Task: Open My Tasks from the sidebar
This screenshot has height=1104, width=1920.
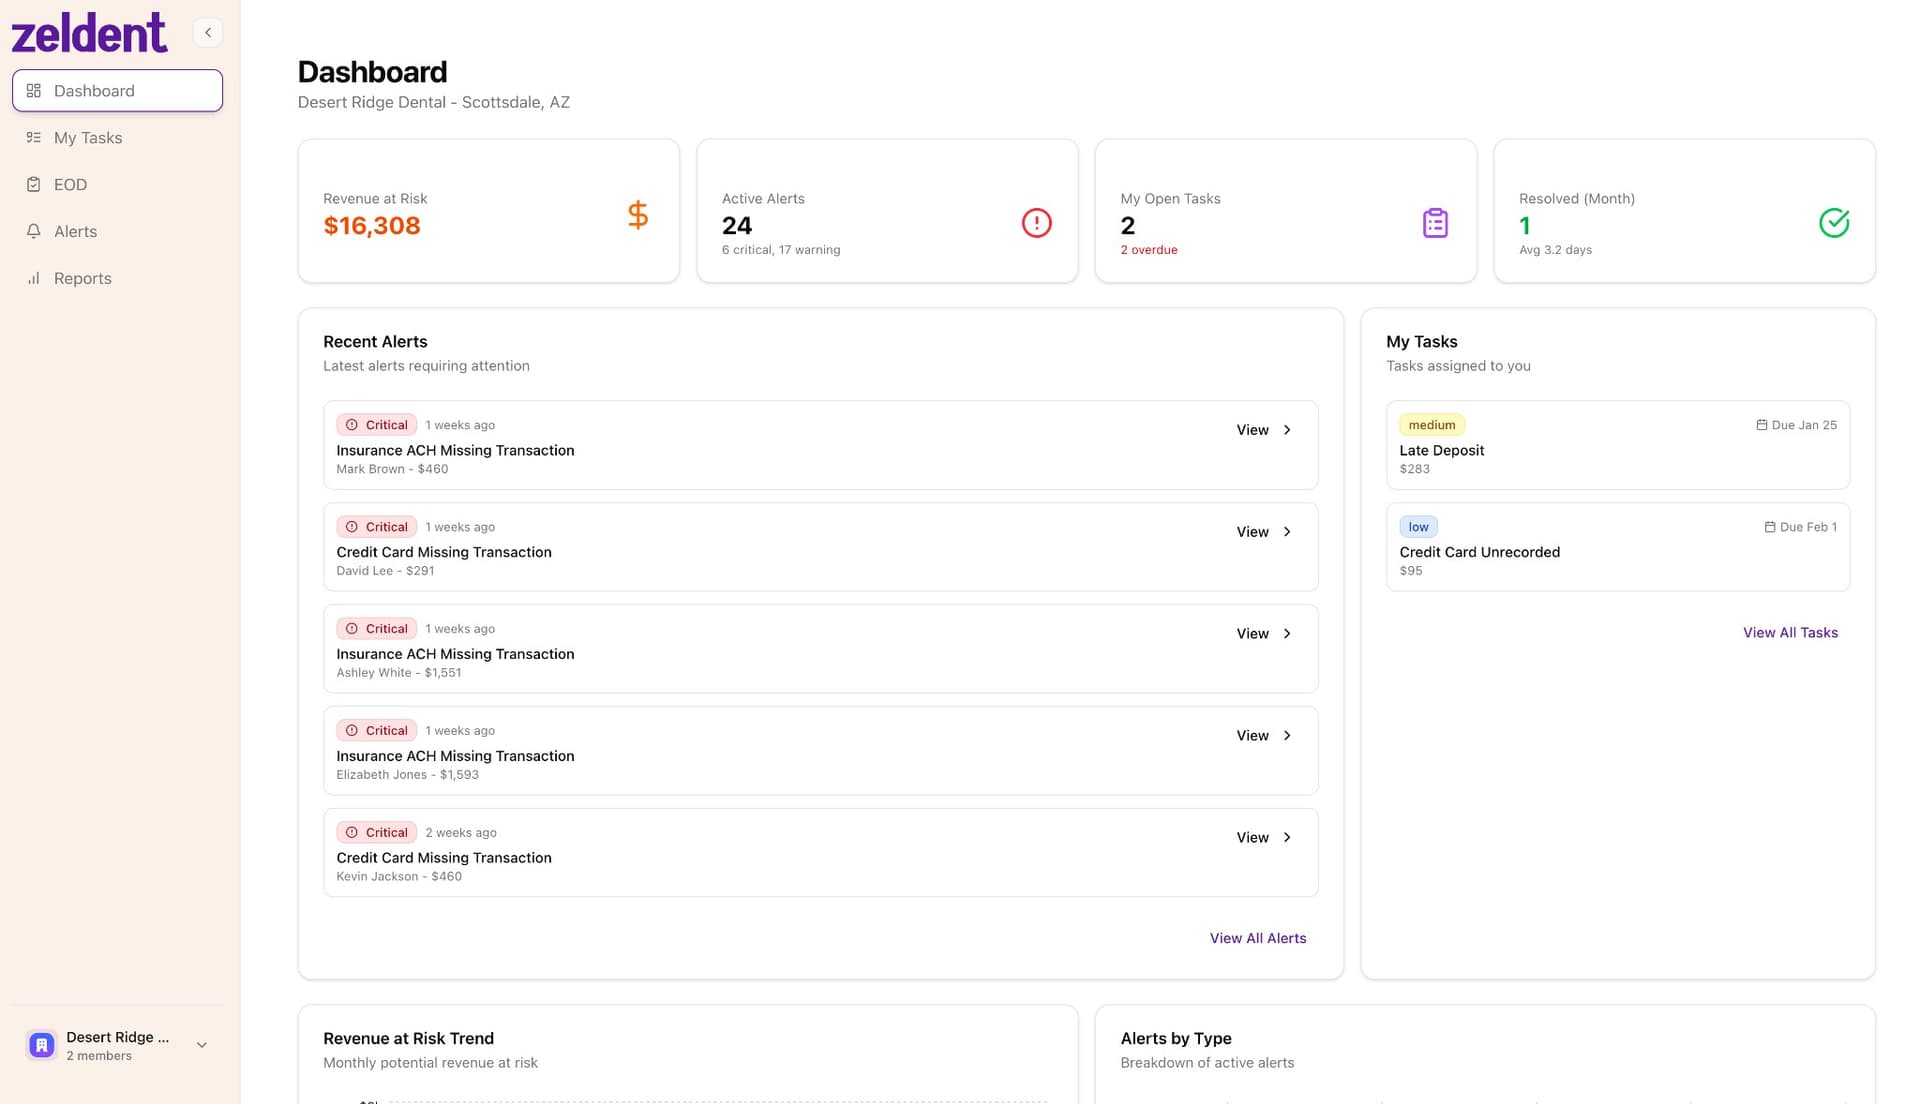Action: click(87, 137)
